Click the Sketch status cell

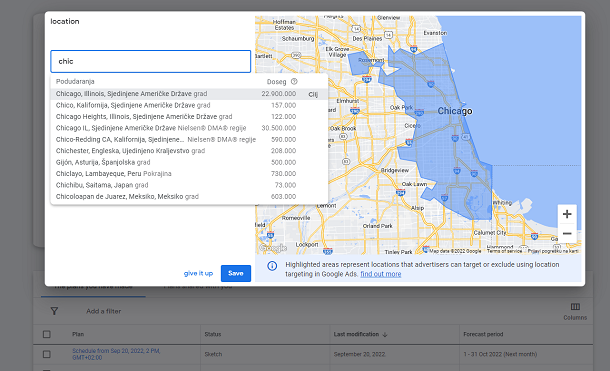point(213,354)
